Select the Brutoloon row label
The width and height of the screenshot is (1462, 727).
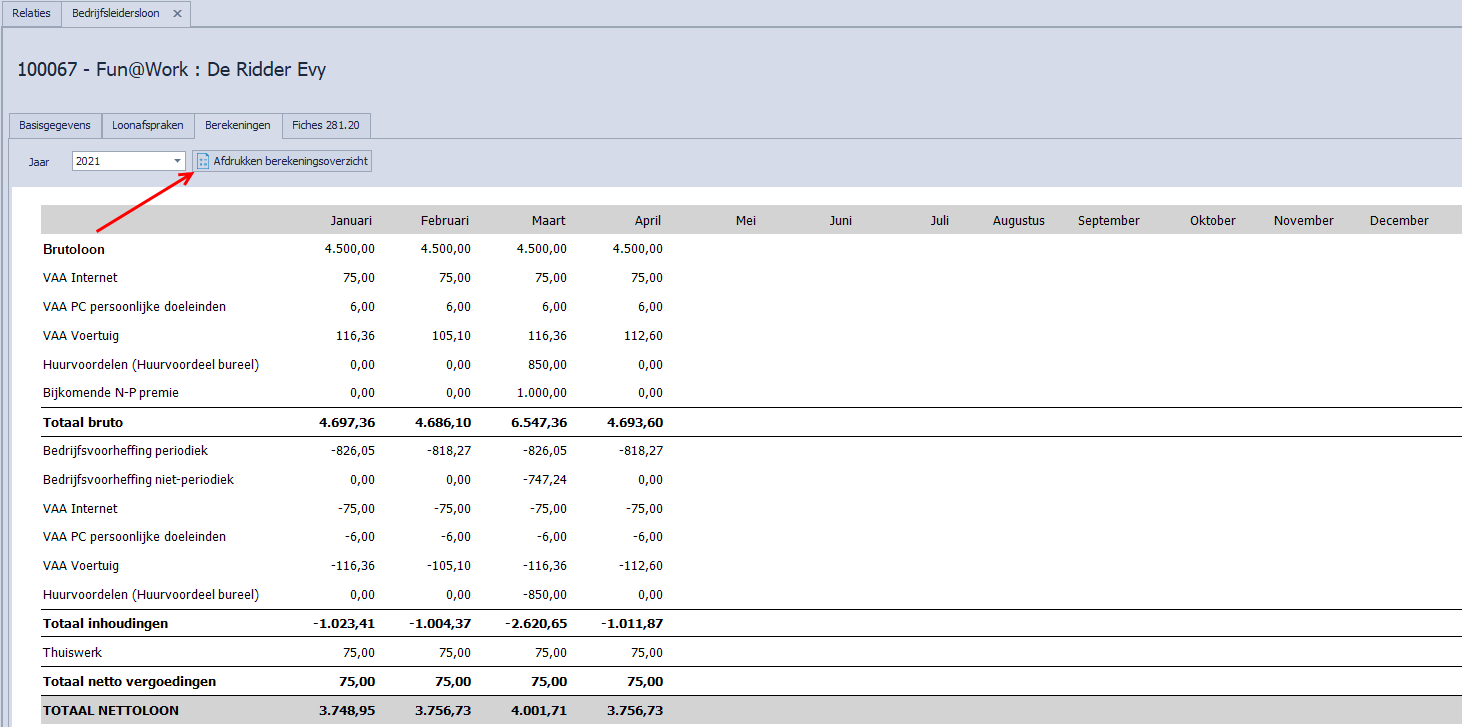(74, 249)
